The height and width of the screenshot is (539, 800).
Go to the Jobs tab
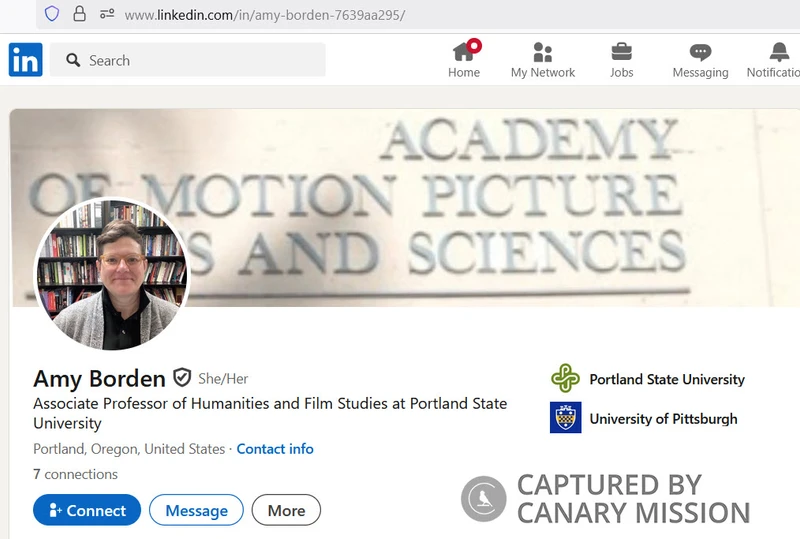coord(621,59)
